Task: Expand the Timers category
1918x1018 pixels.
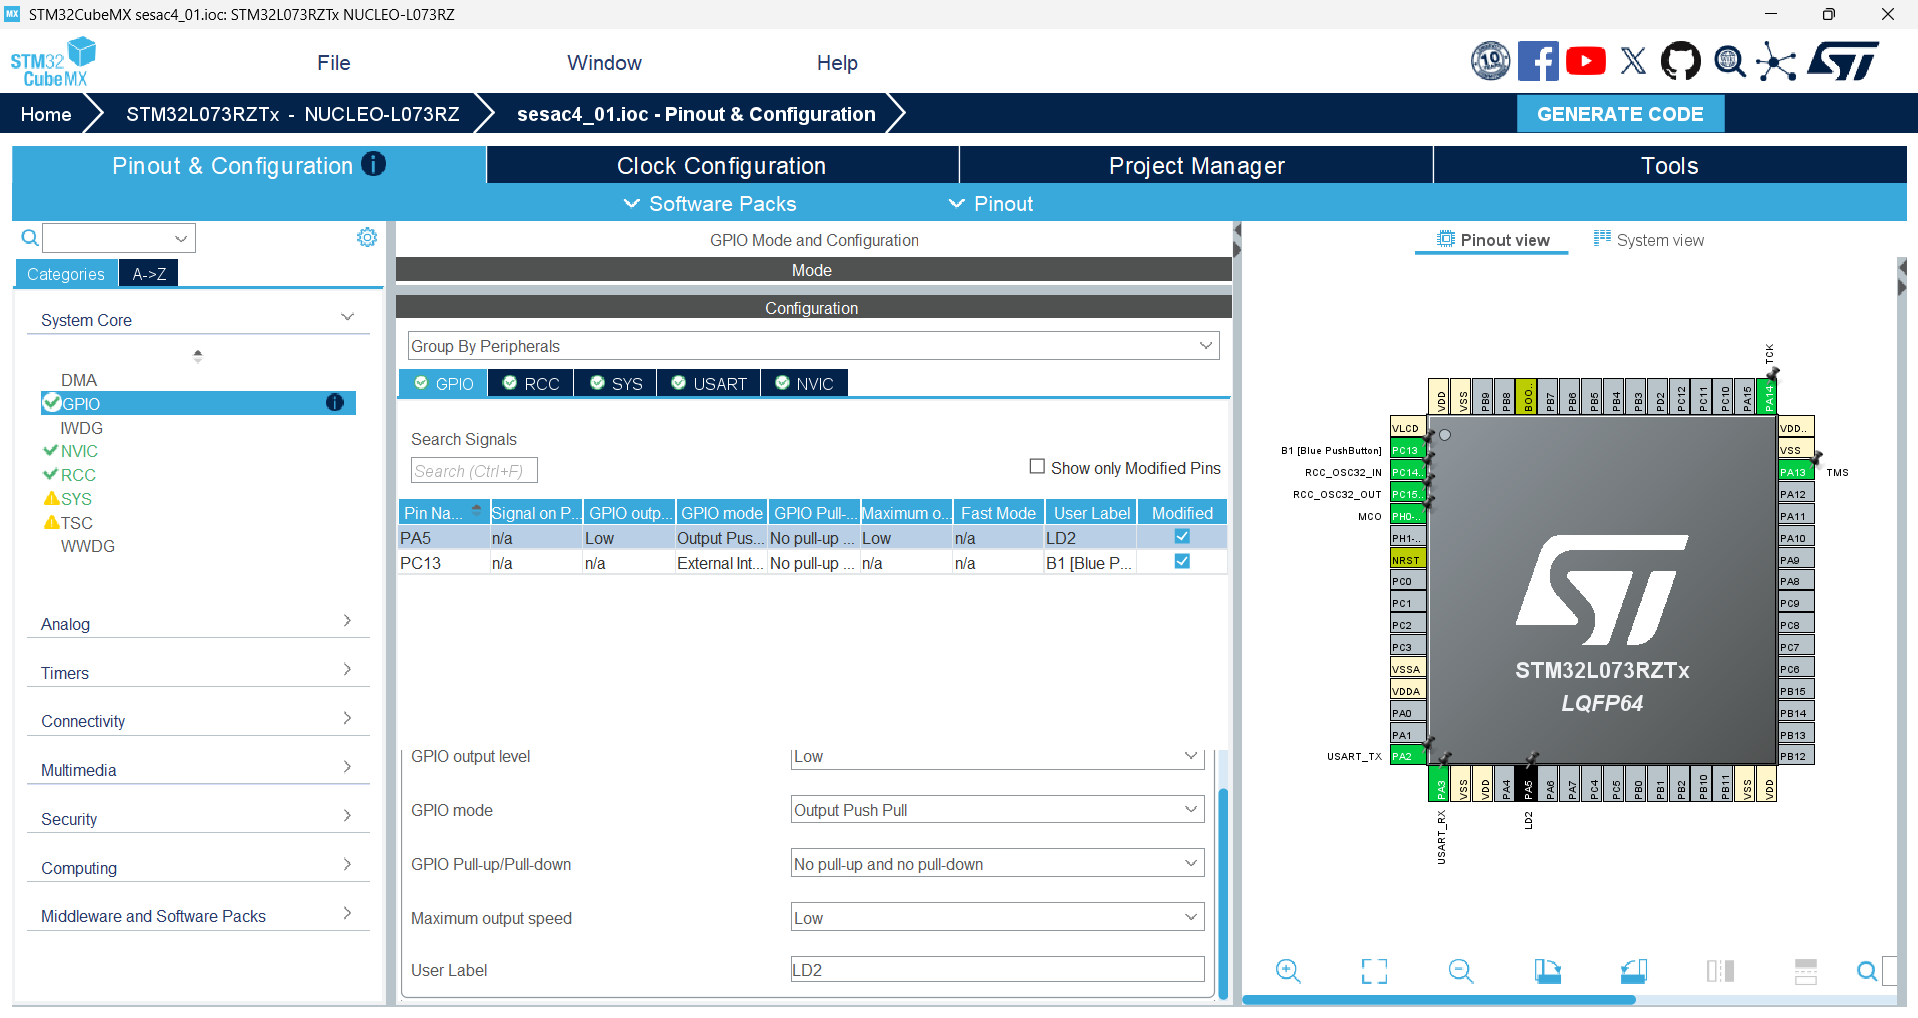Action: (197, 672)
